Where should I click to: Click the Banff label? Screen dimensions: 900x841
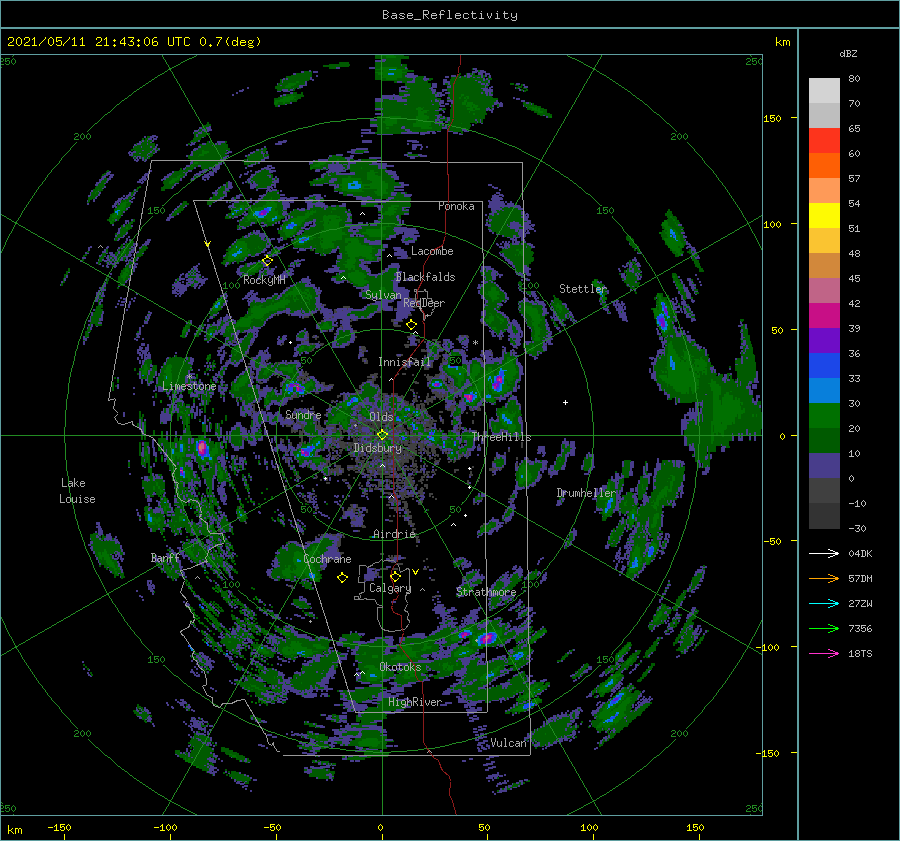click(x=165, y=557)
